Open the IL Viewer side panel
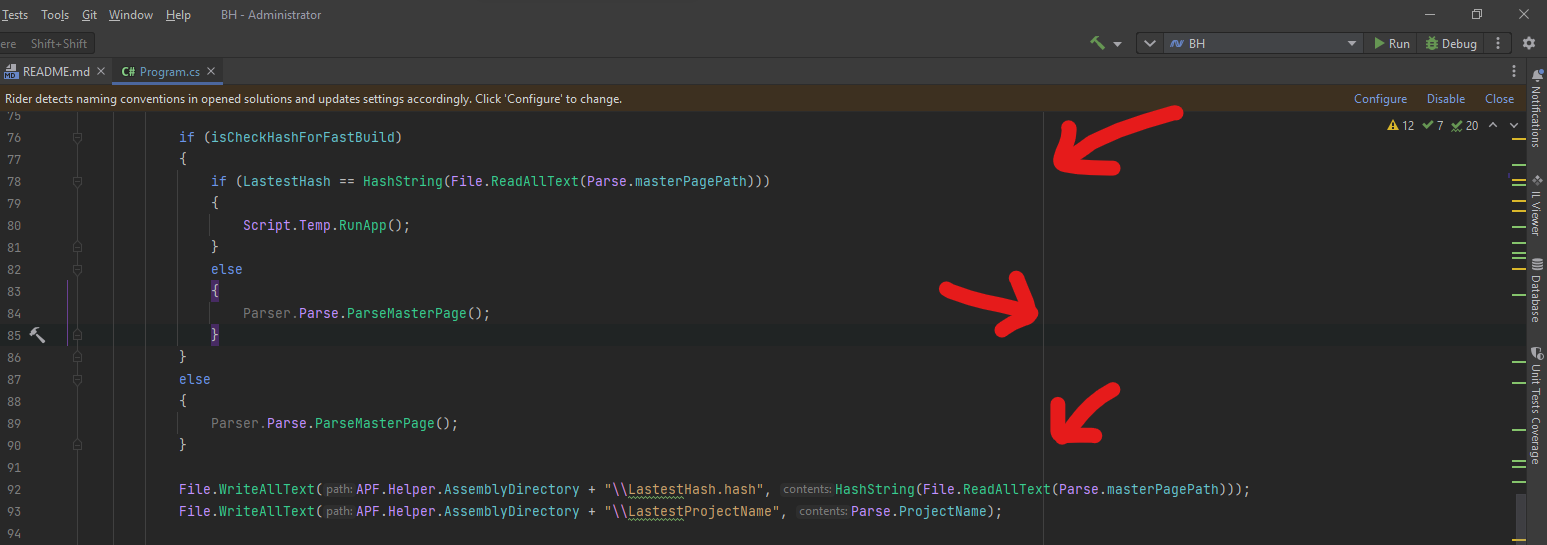 (1537, 206)
